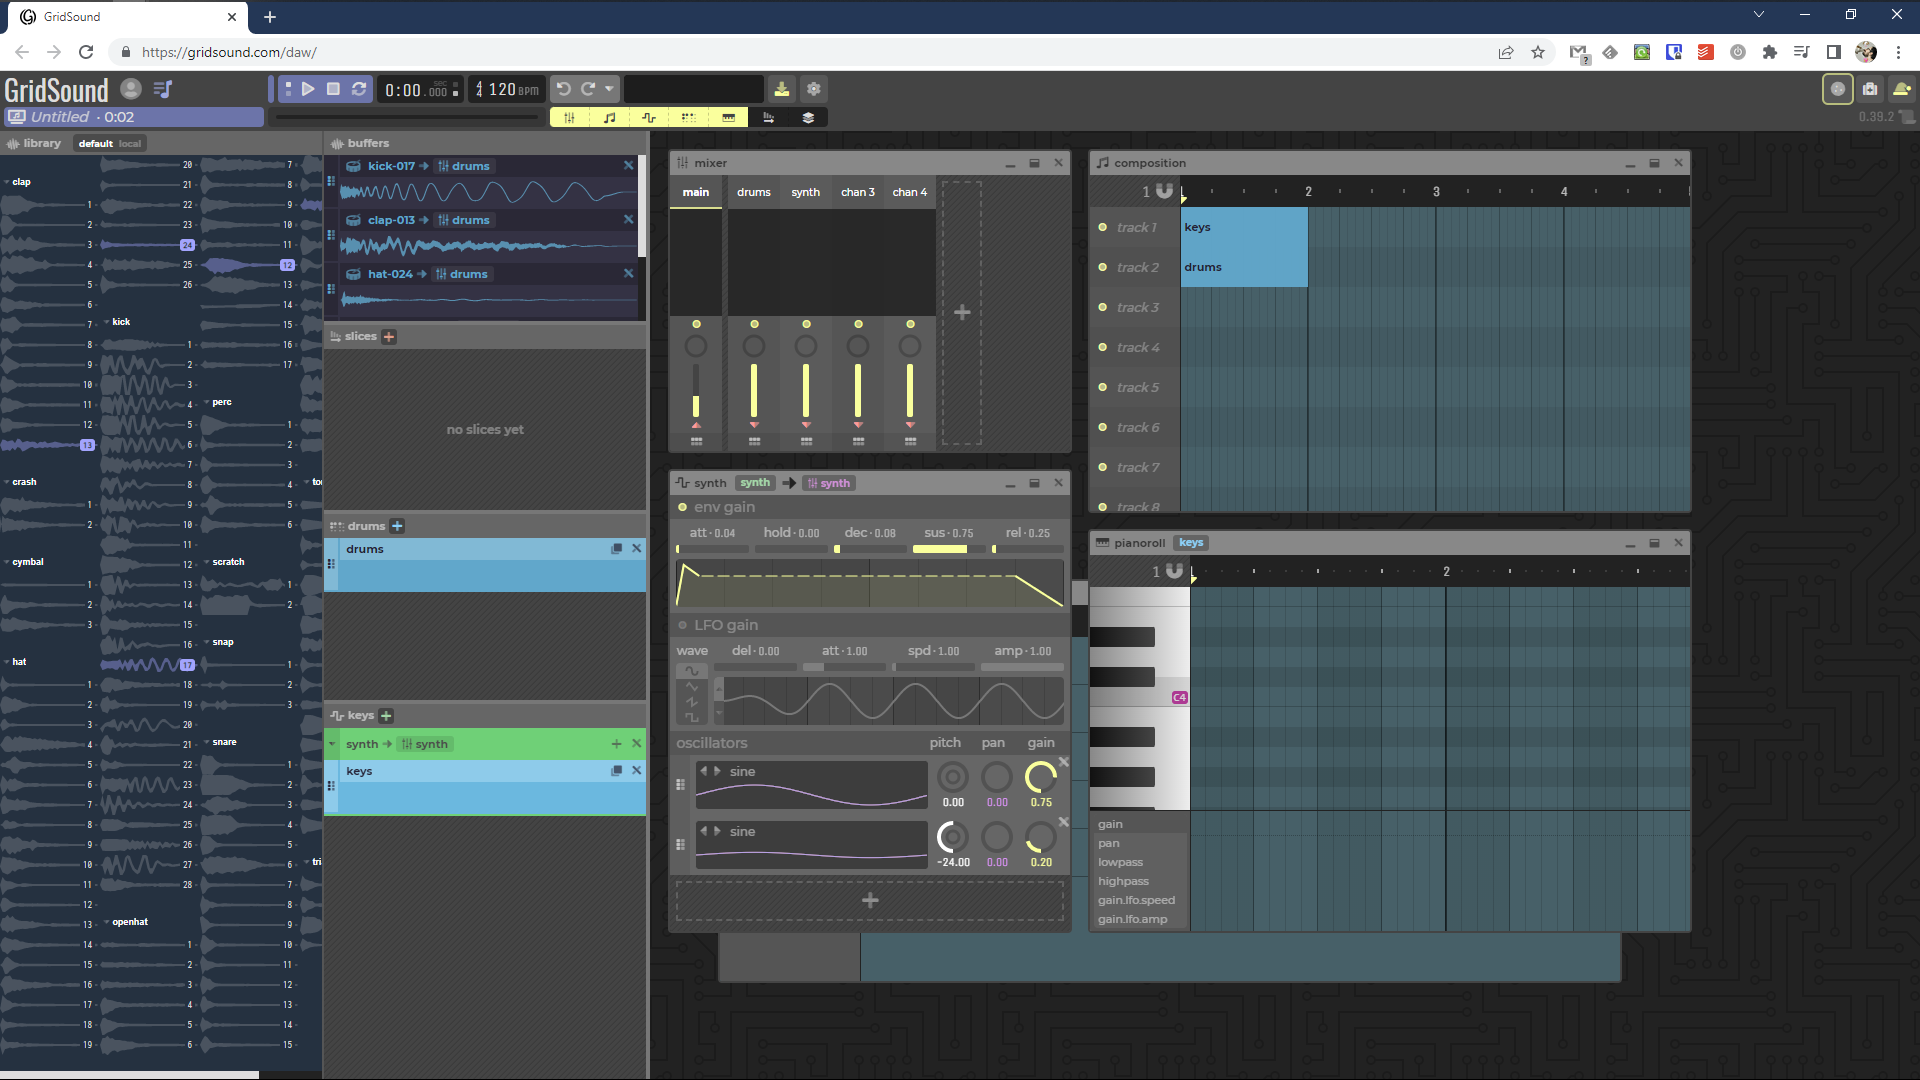
Task: Toggle the env gain enable dot
Action: [x=683, y=507]
